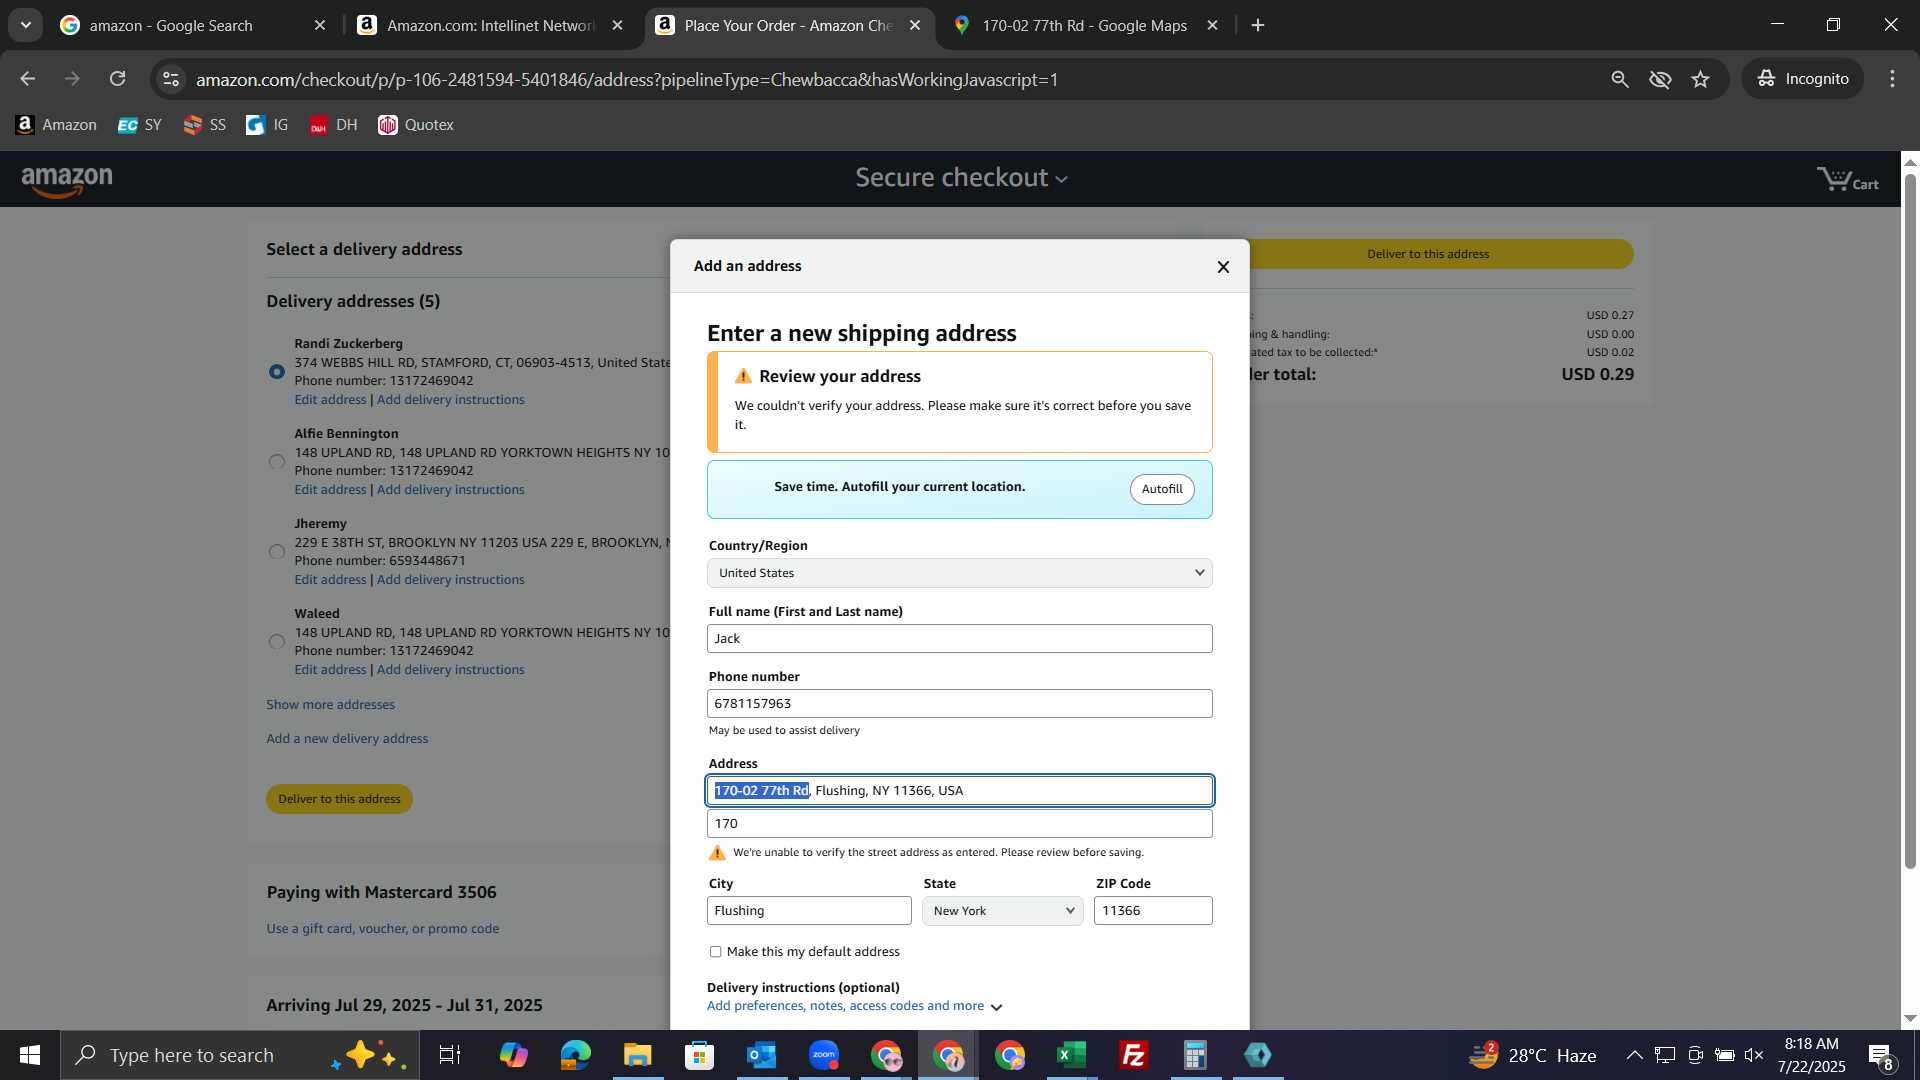Click Add delivery instructions under Waleed
This screenshot has width=1920, height=1080.
point(450,670)
